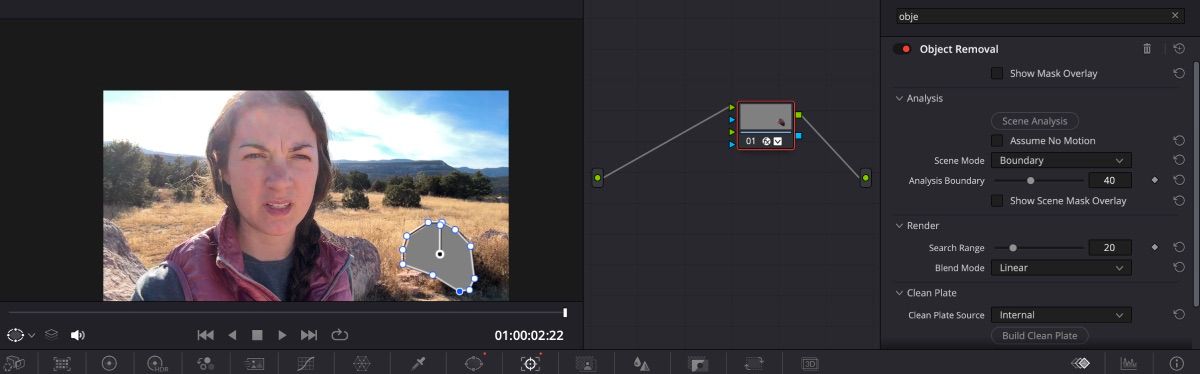Delete the Object Removal effect with trash icon
1200x374 pixels.
pos(1147,48)
